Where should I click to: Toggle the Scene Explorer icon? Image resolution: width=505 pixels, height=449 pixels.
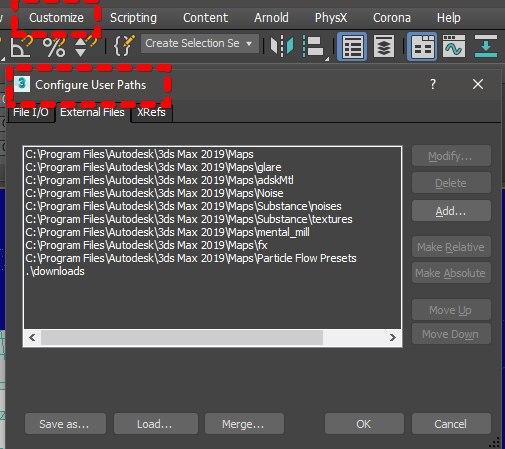point(352,47)
